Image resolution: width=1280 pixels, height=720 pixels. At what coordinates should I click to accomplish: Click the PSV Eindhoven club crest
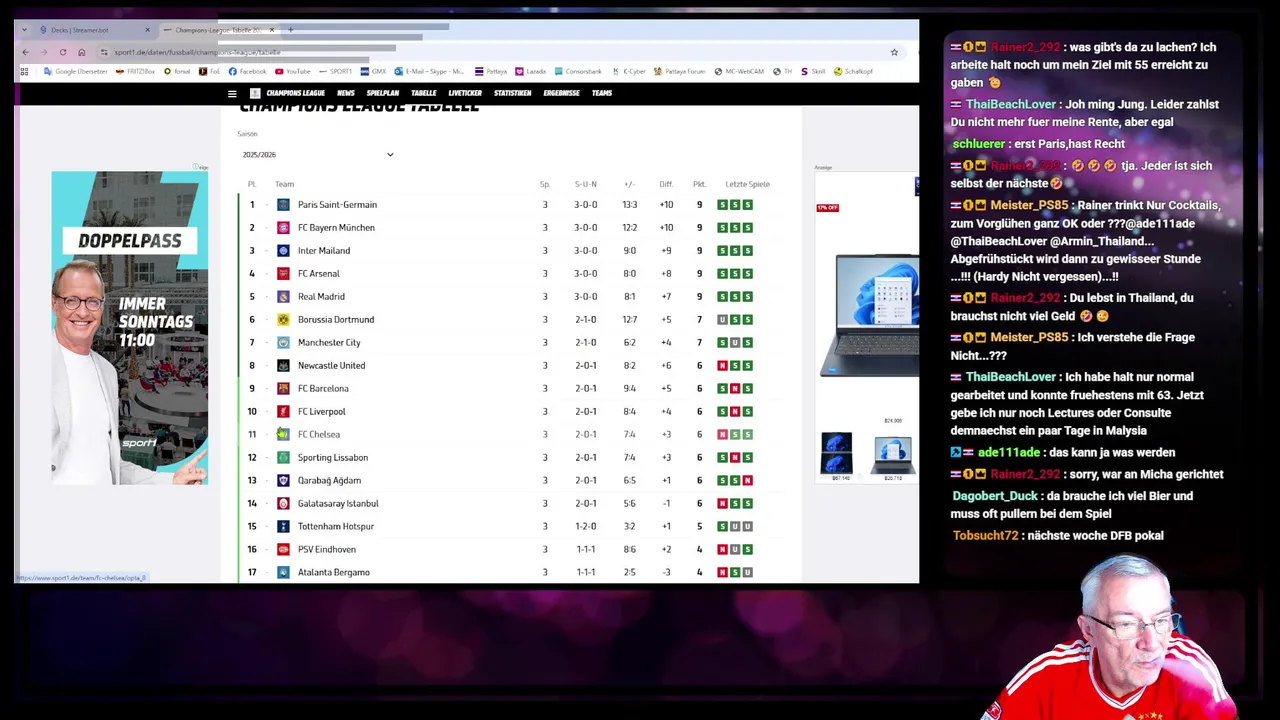point(283,549)
